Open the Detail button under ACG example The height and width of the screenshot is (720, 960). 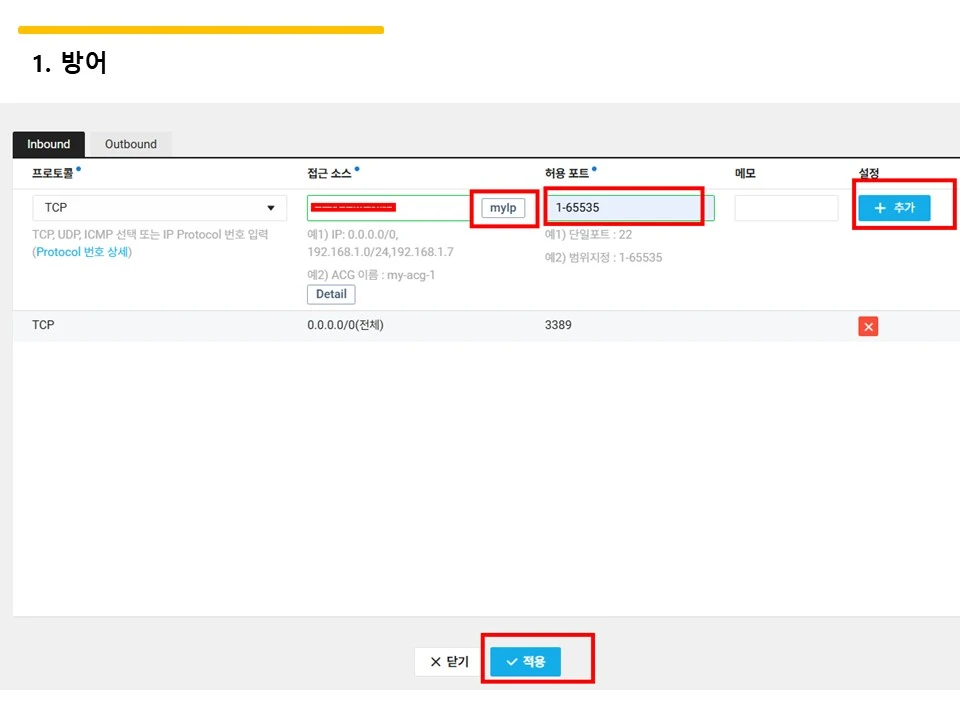331,294
